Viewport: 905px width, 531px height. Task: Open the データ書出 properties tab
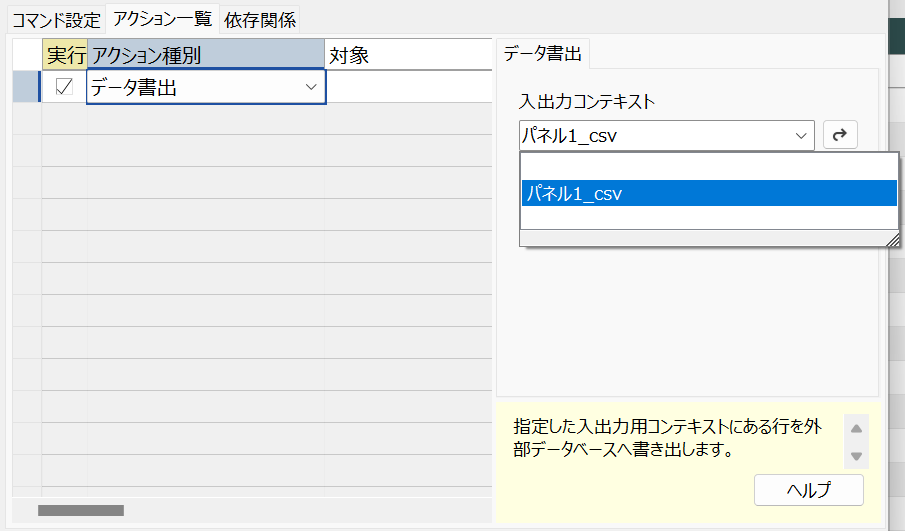542,54
